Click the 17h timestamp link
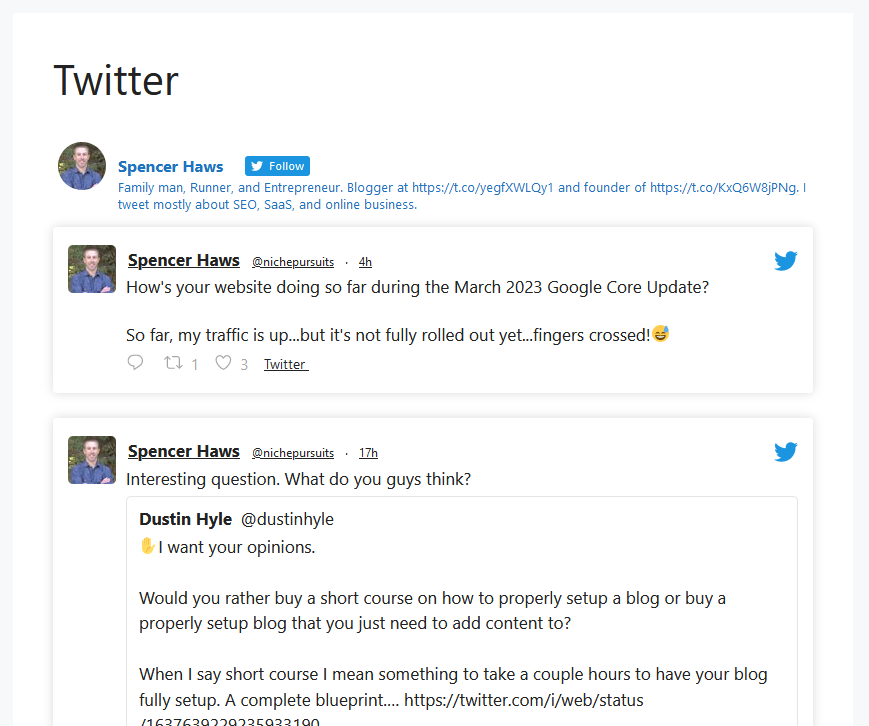The height and width of the screenshot is (726, 869). pyautogui.click(x=368, y=453)
